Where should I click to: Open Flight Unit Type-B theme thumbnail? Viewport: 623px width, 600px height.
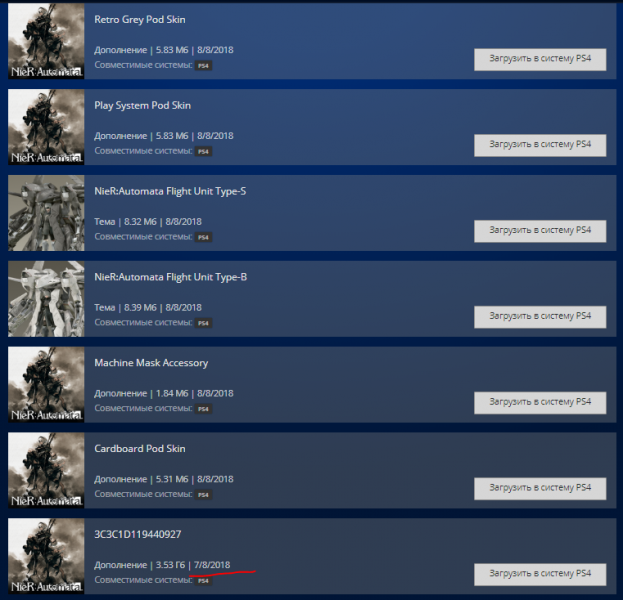pos(46,298)
